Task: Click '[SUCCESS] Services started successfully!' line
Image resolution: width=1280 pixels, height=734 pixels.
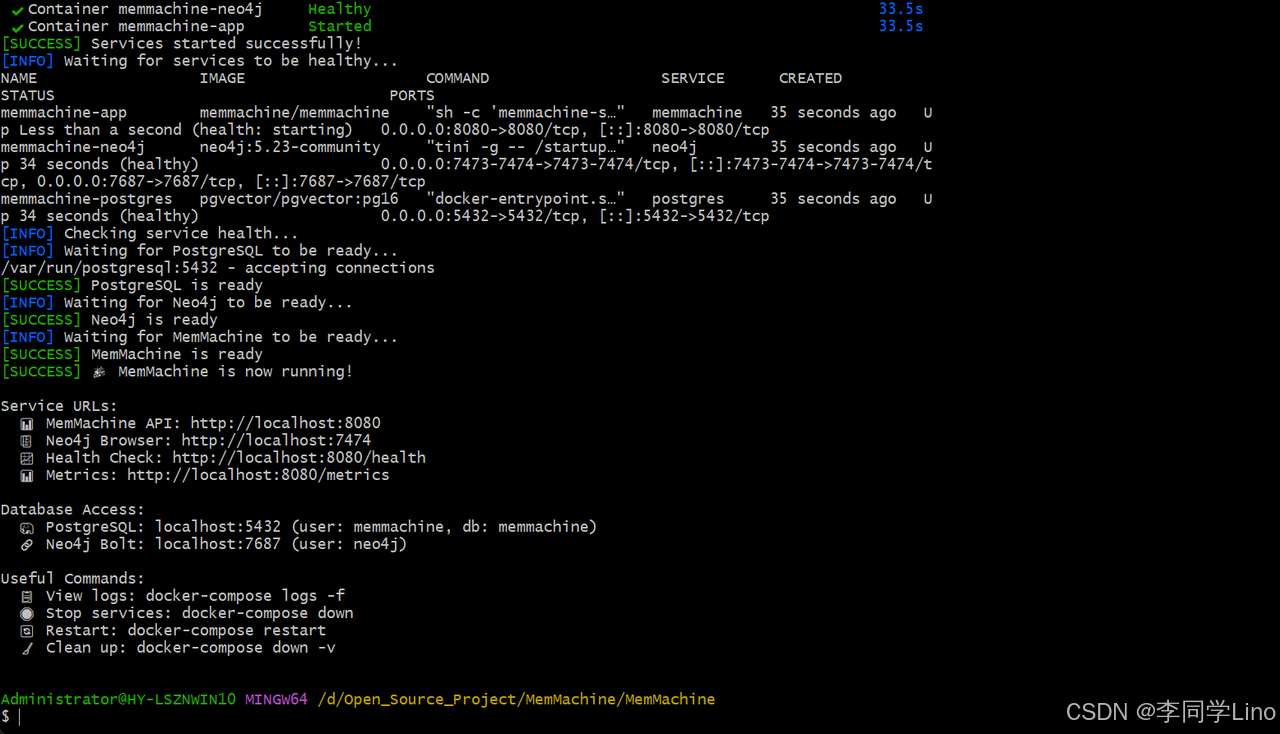Action: tap(182, 43)
